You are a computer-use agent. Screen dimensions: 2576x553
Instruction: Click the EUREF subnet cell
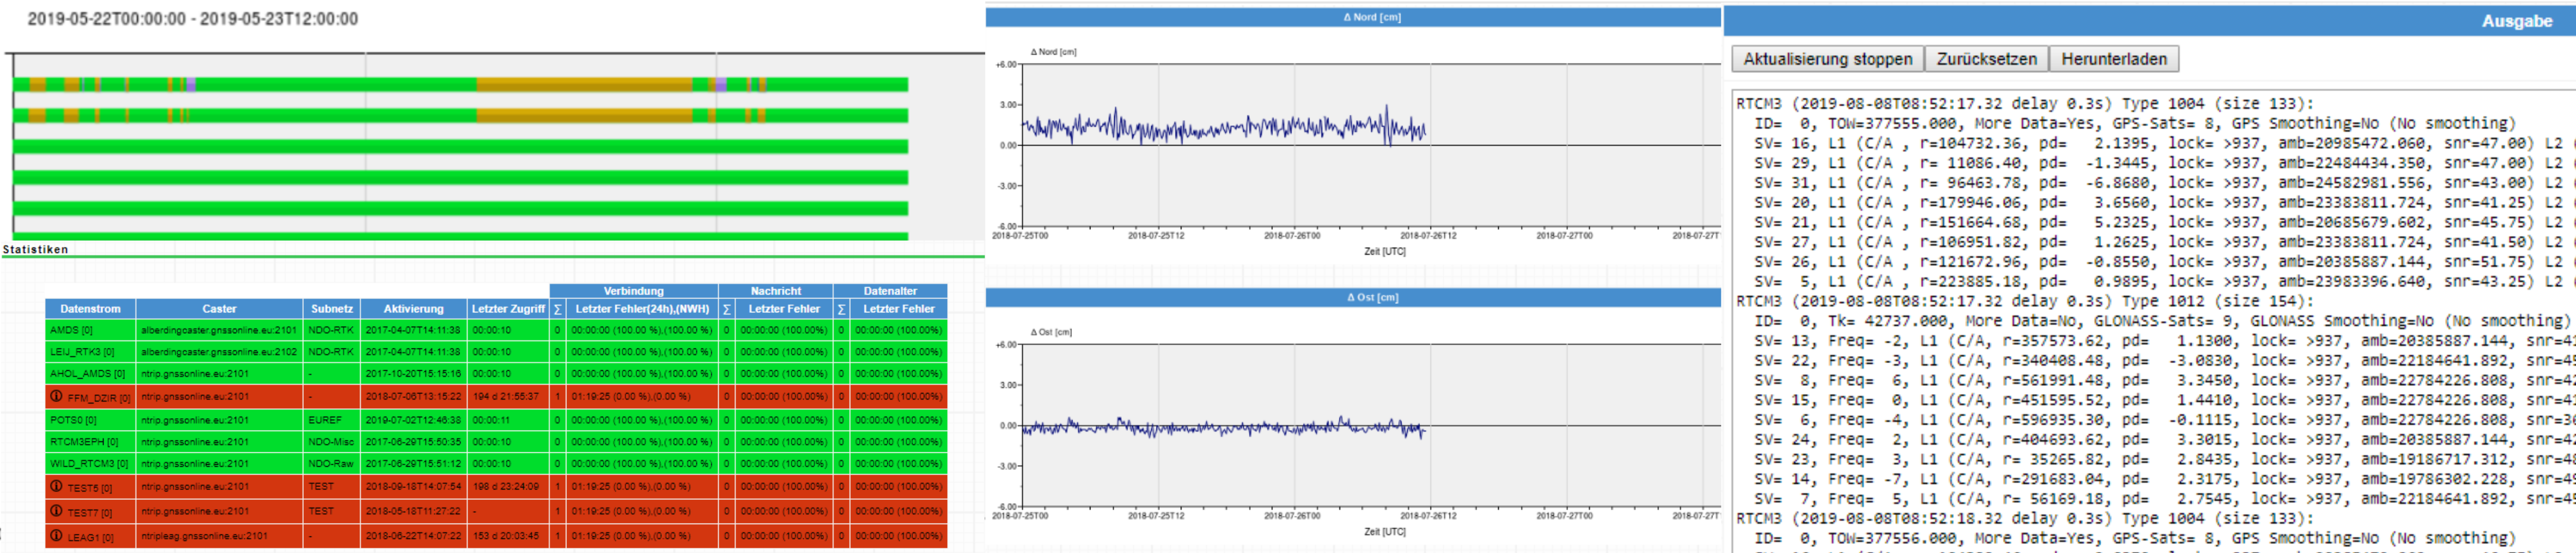[332, 420]
